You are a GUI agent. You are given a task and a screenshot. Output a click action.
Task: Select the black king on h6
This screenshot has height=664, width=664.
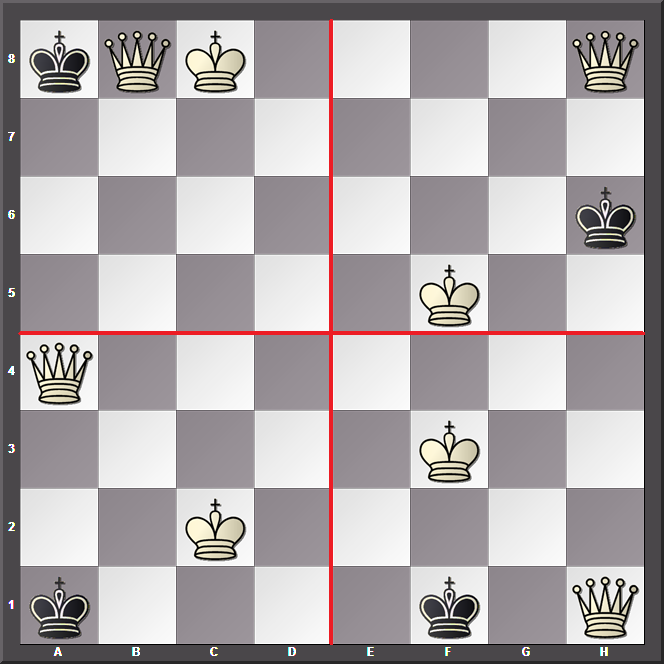tap(605, 216)
